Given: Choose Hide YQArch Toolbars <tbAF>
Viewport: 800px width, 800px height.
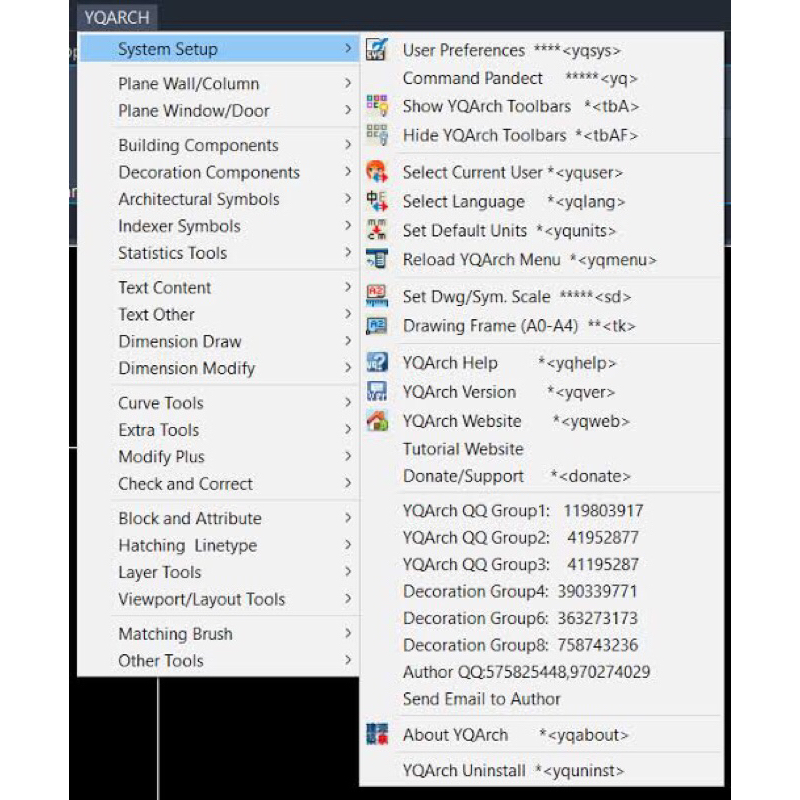Looking at the screenshot, I should pyautogui.click(x=542, y=135).
